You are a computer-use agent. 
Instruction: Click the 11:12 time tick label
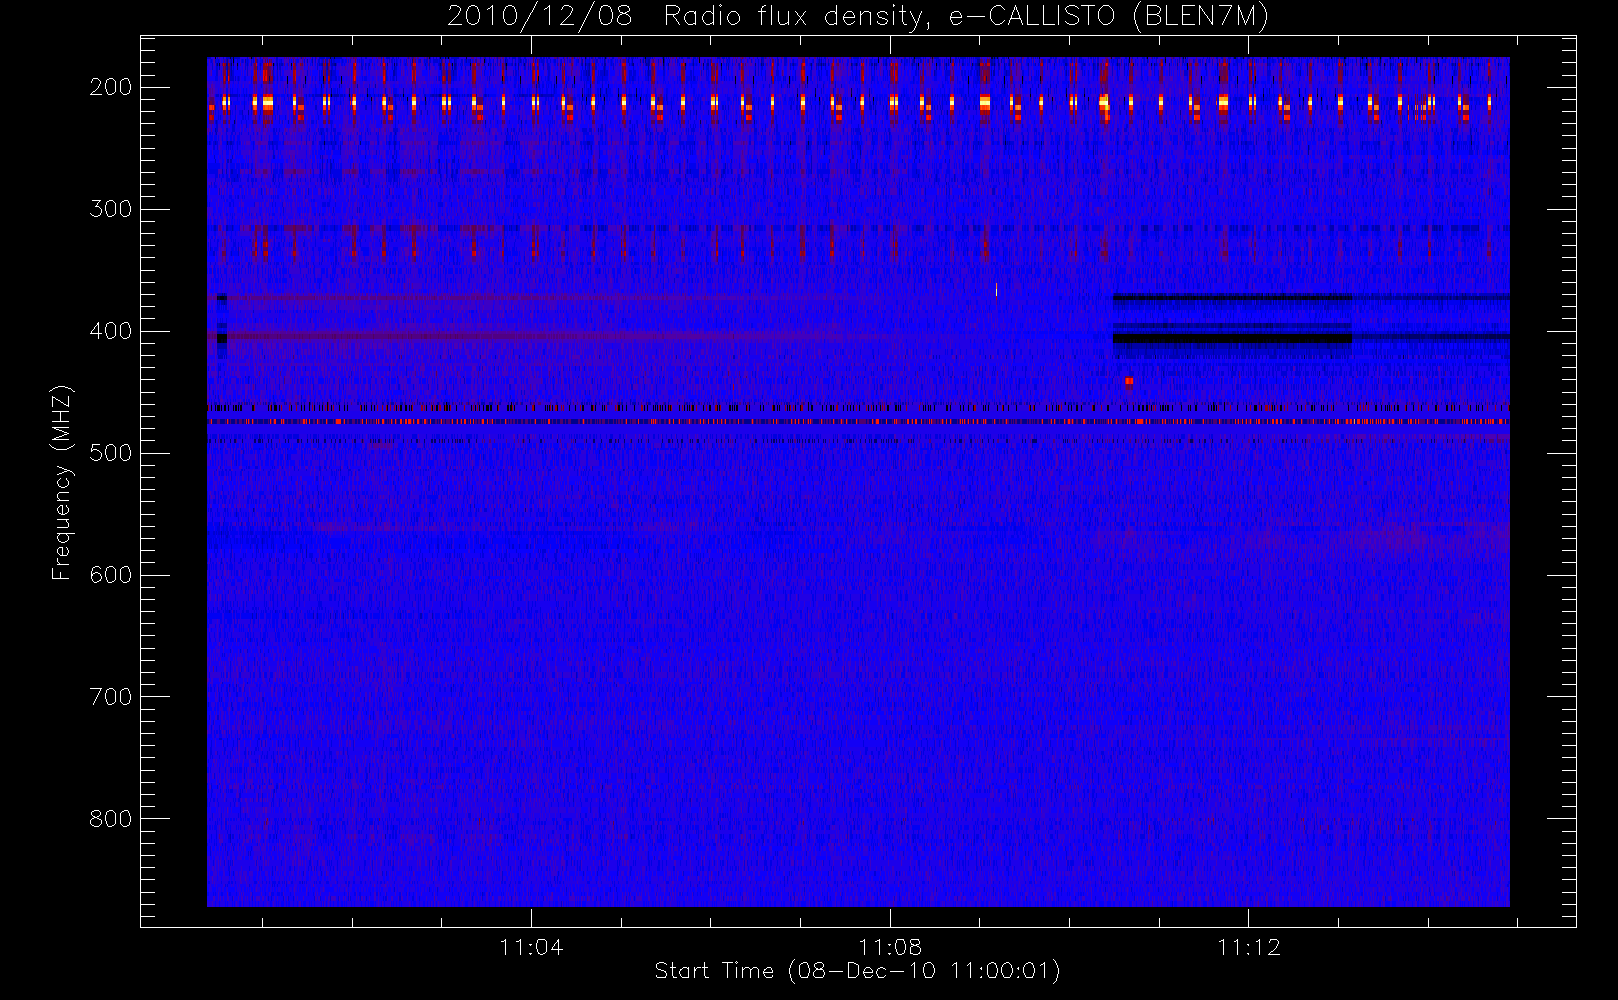coord(1249,947)
